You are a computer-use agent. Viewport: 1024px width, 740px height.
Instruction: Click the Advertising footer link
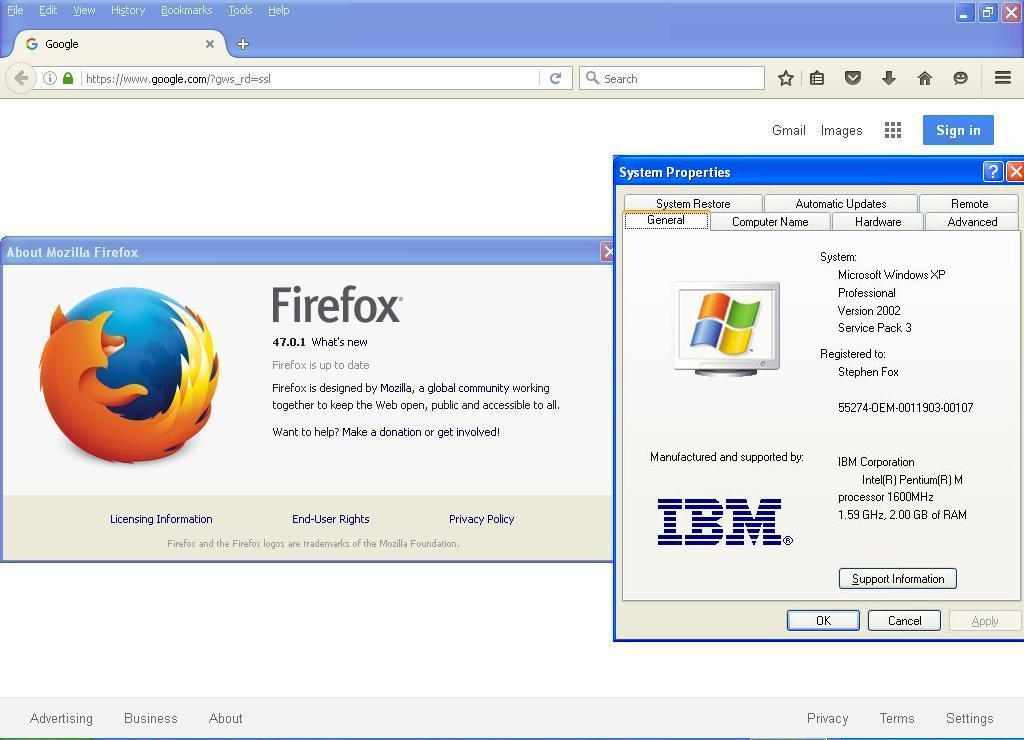[x=61, y=718]
